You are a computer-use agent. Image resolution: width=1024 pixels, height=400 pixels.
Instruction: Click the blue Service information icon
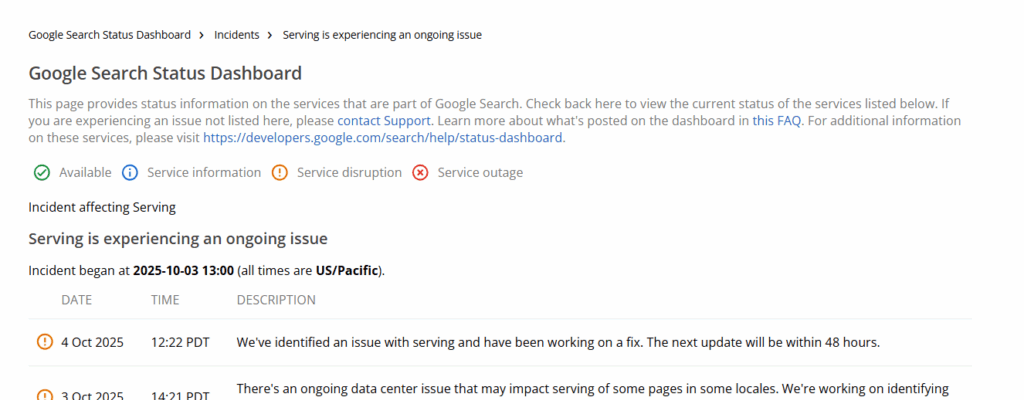coord(129,172)
